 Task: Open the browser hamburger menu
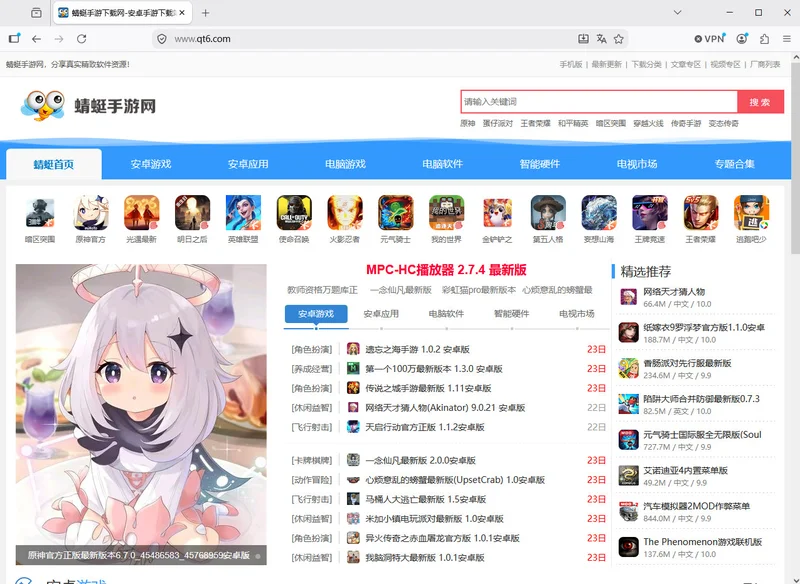tap(787, 39)
